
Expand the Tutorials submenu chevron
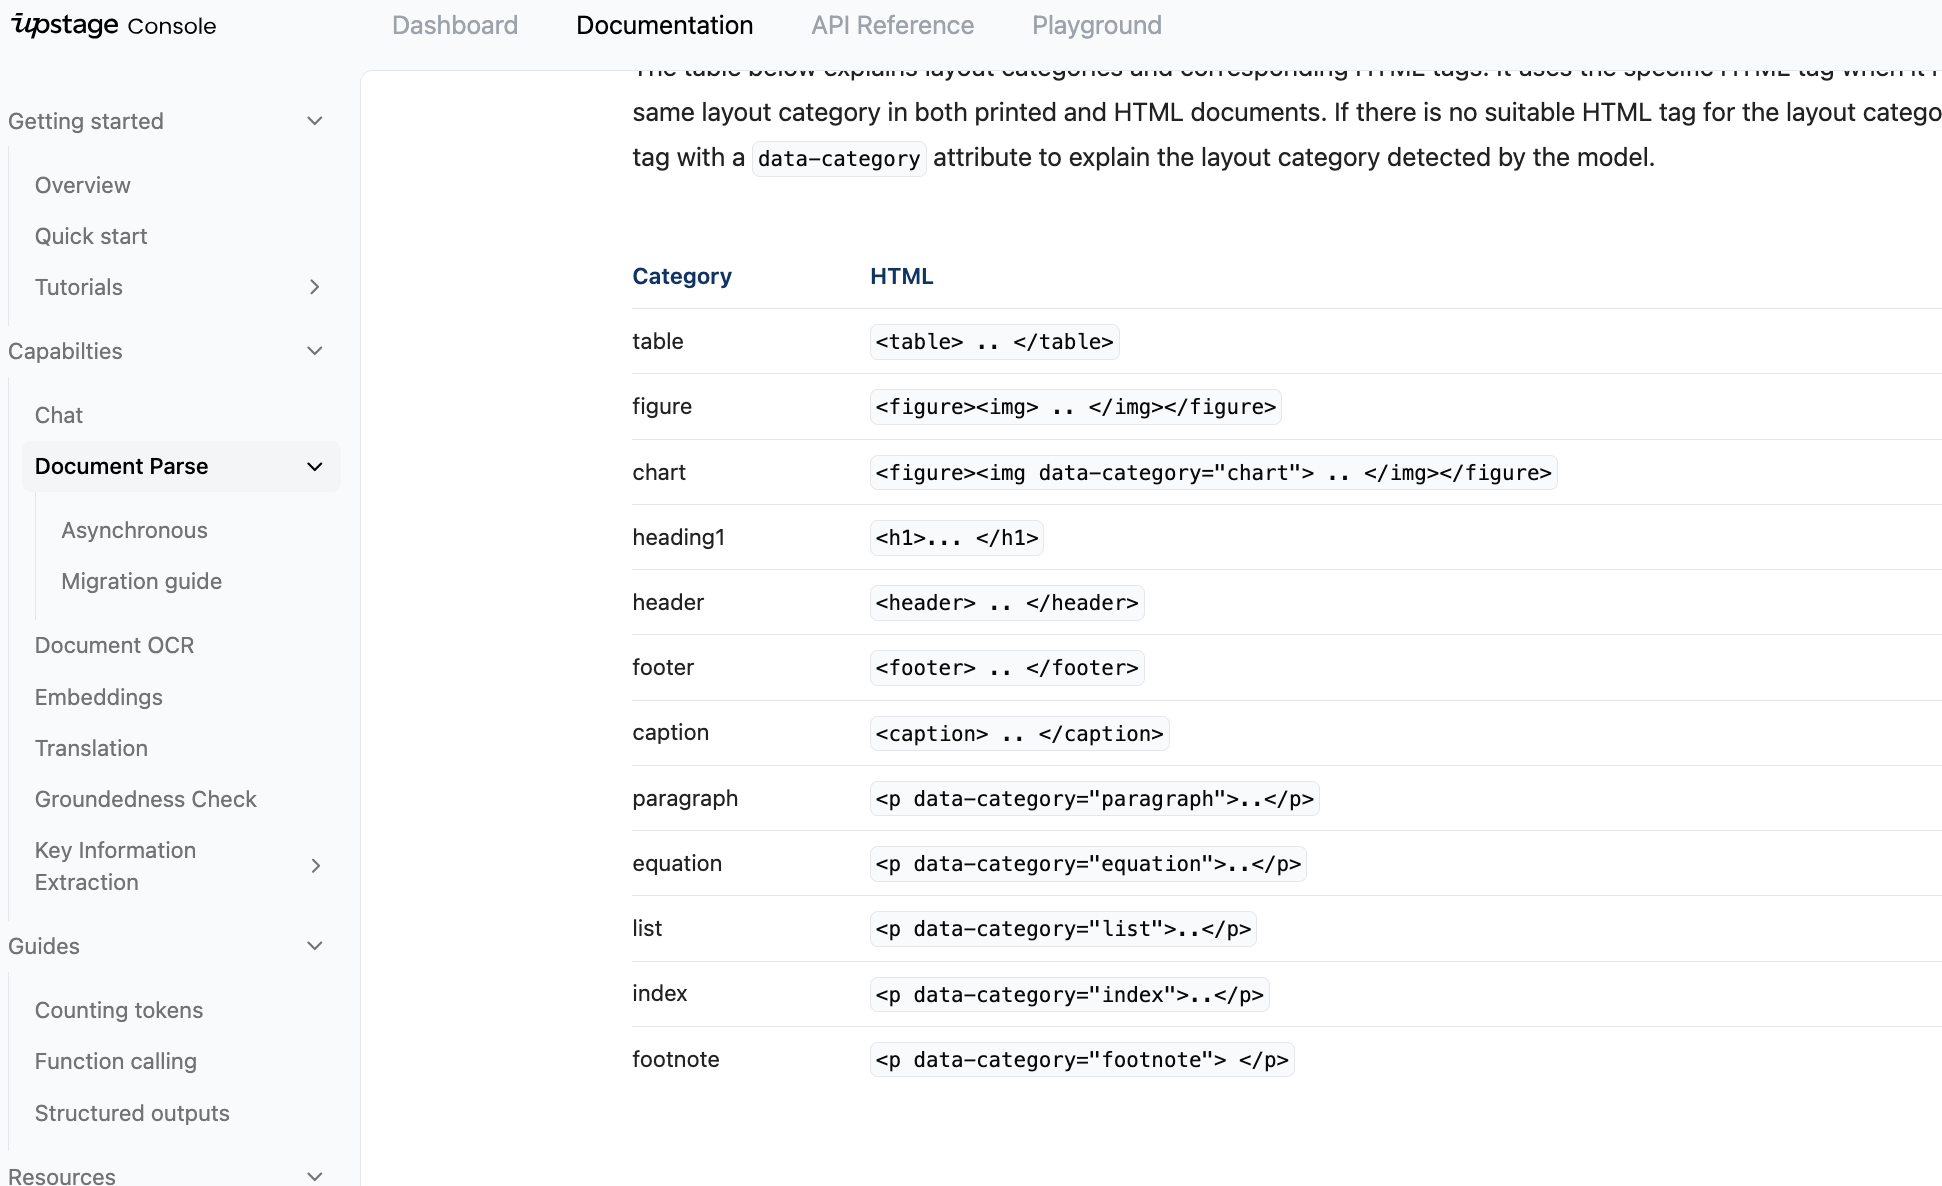(314, 287)
